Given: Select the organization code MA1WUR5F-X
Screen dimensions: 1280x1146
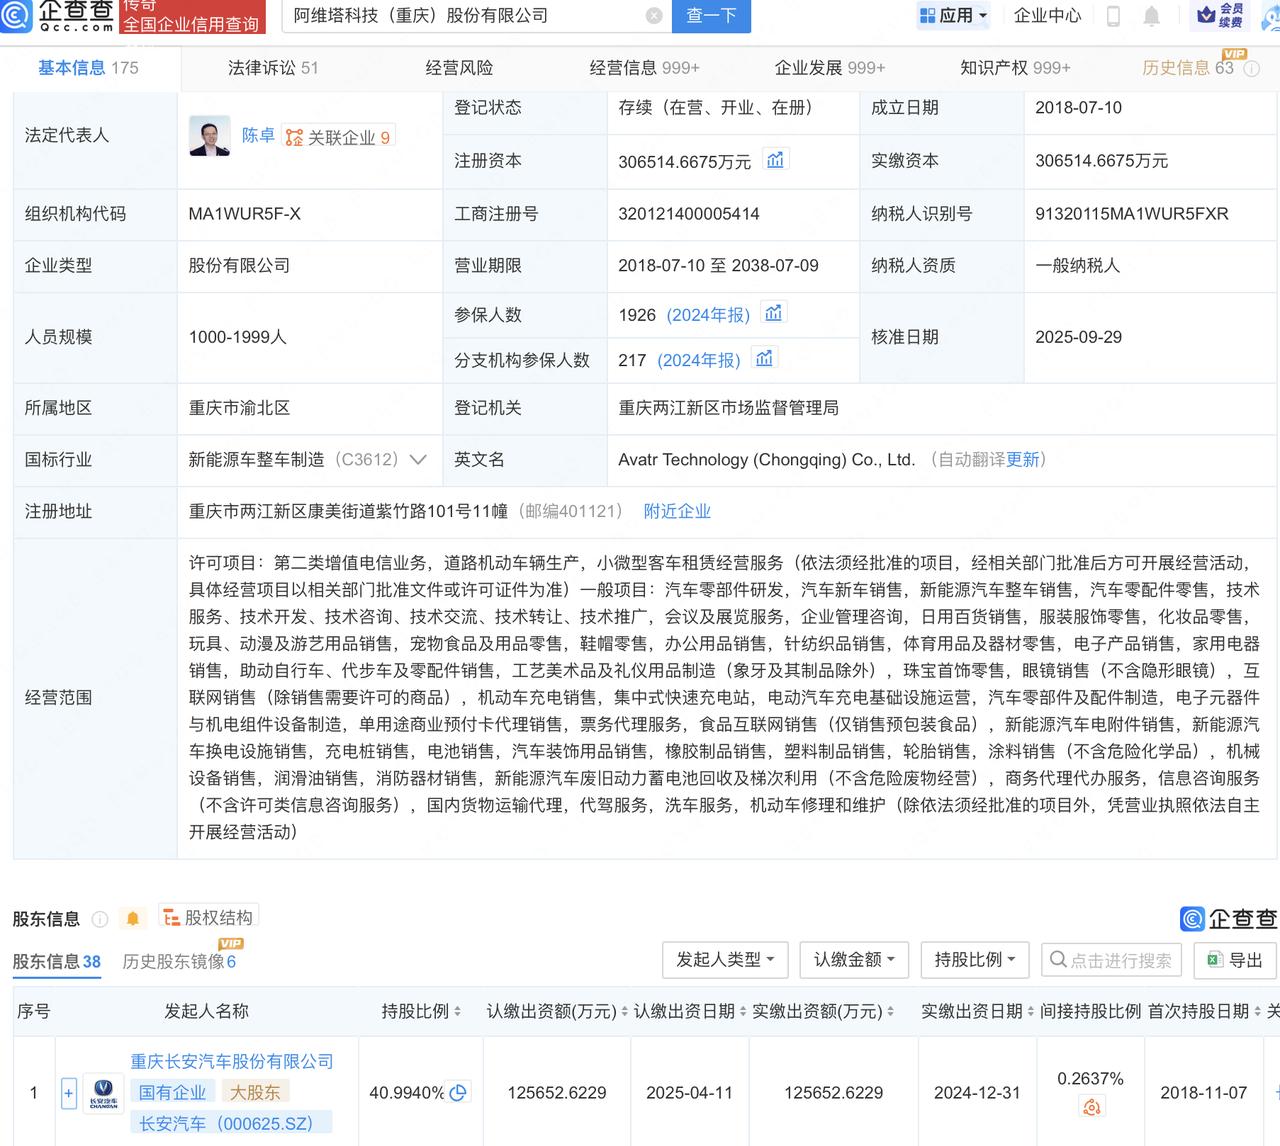Looking at the screenshot, I should coord(245,214).
